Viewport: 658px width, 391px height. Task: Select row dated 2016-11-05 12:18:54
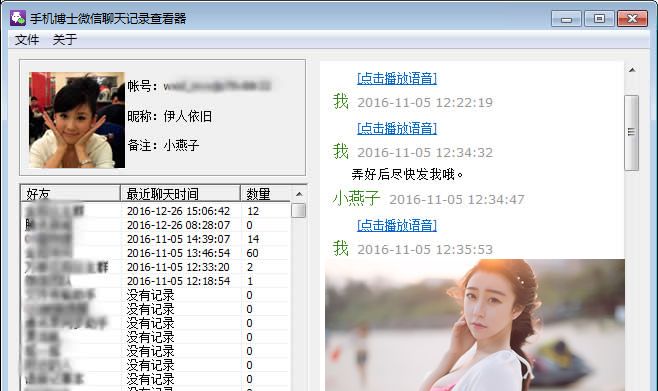point(155,281)
